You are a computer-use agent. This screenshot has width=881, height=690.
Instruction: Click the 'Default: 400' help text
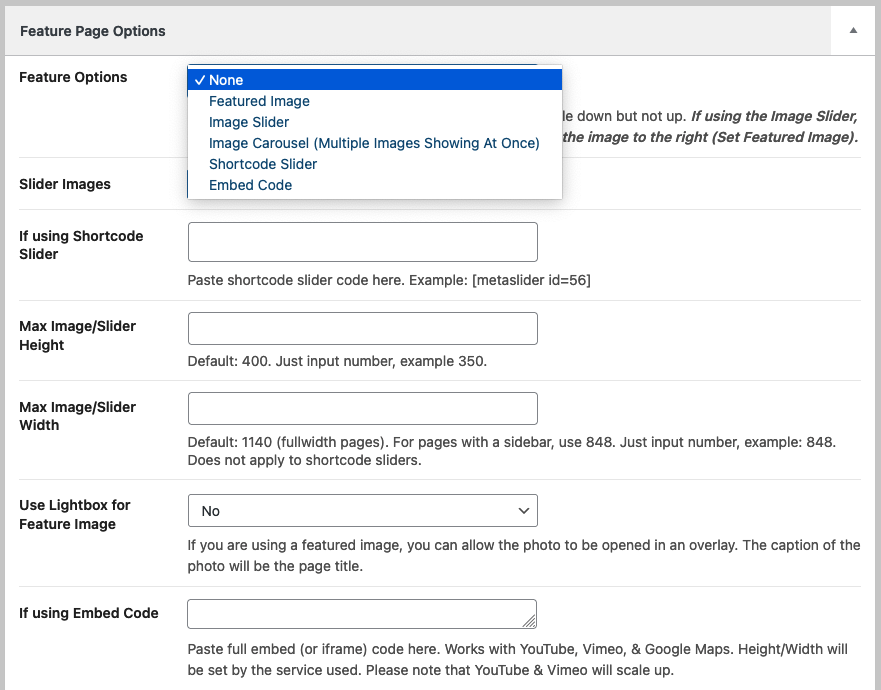[x=337, y=361]
